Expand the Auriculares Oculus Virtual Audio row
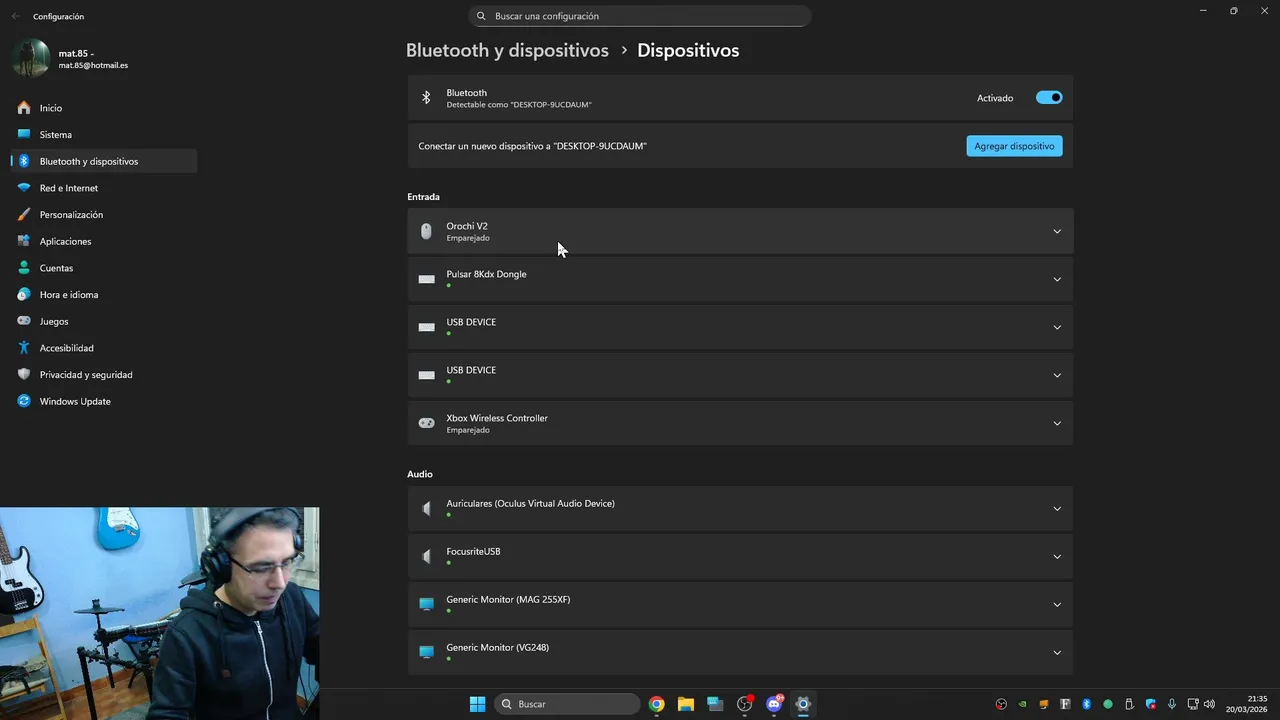 coord(740,508)
